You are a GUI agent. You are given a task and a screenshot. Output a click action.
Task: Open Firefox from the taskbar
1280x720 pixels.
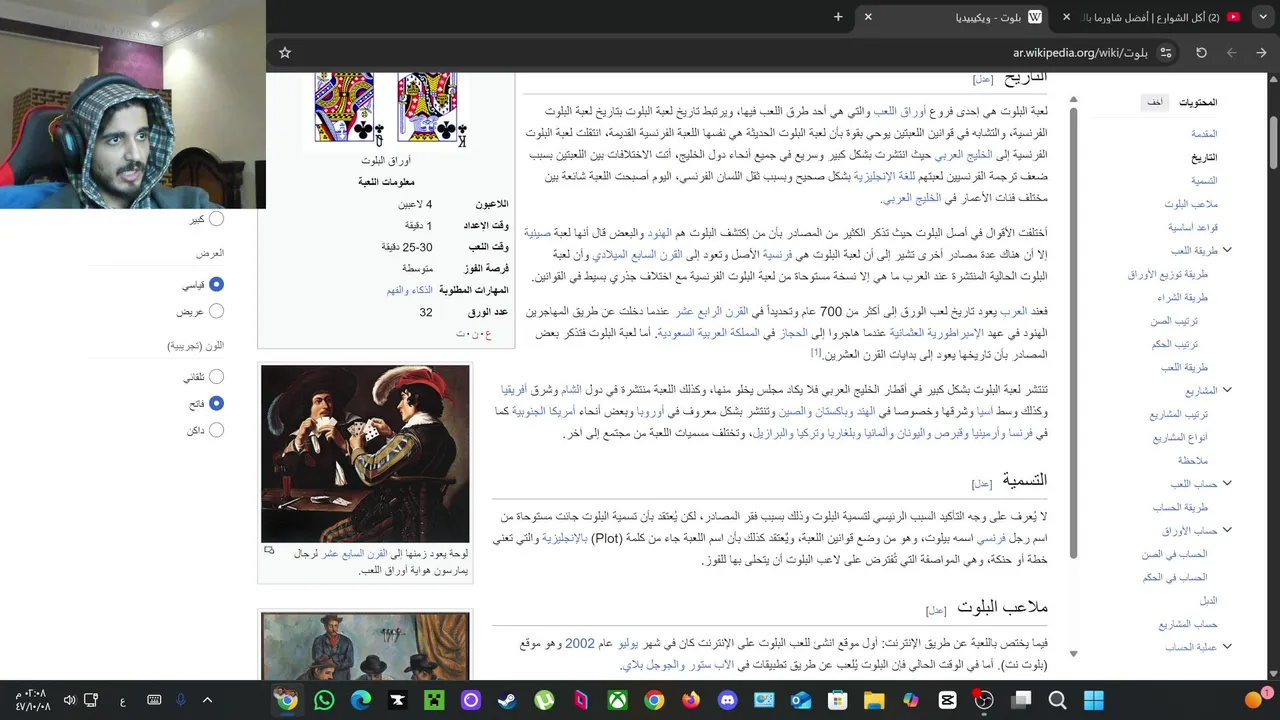pyautogui.click(x=691, y=701)
